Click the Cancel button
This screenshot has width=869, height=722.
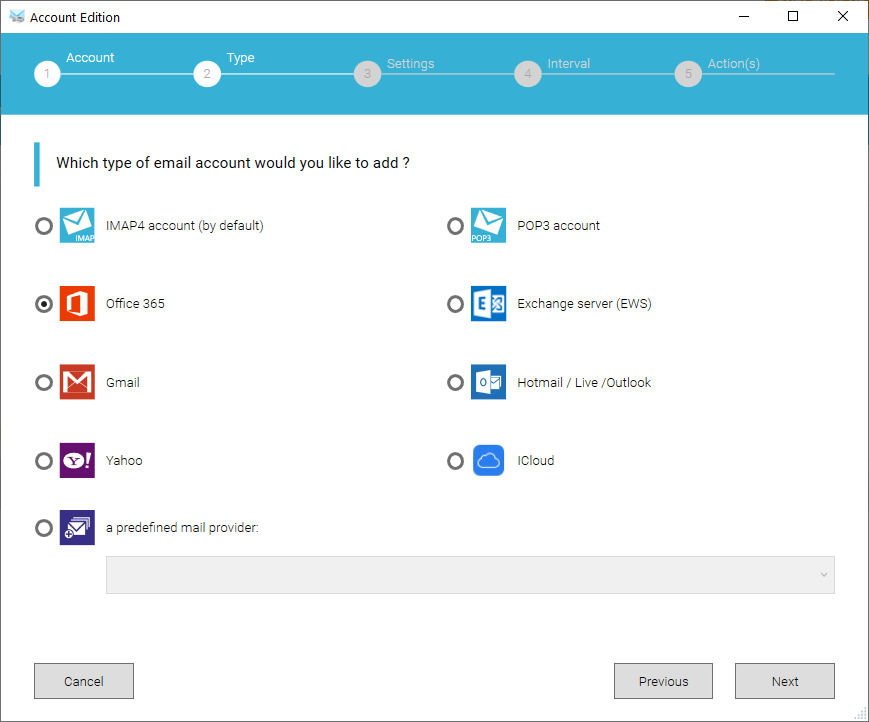tap(84, 681)
